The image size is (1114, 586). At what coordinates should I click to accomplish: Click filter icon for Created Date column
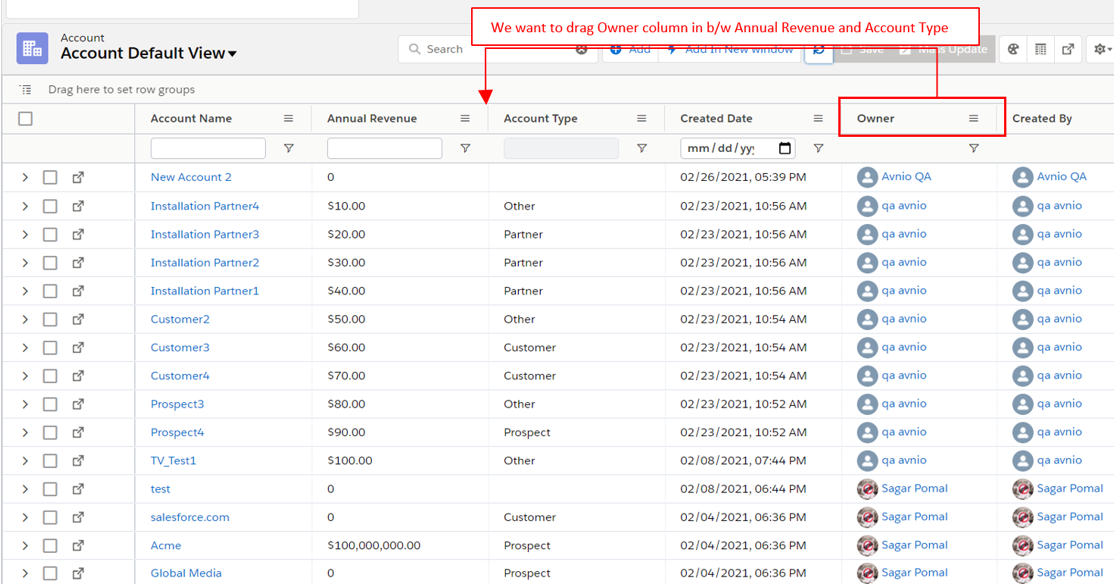818,148
